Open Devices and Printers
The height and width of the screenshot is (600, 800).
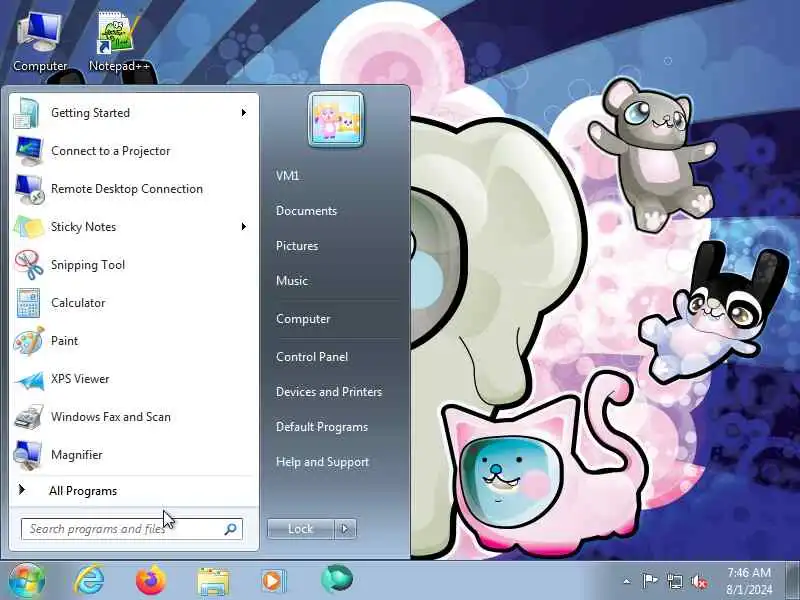(x=329, y=392)
